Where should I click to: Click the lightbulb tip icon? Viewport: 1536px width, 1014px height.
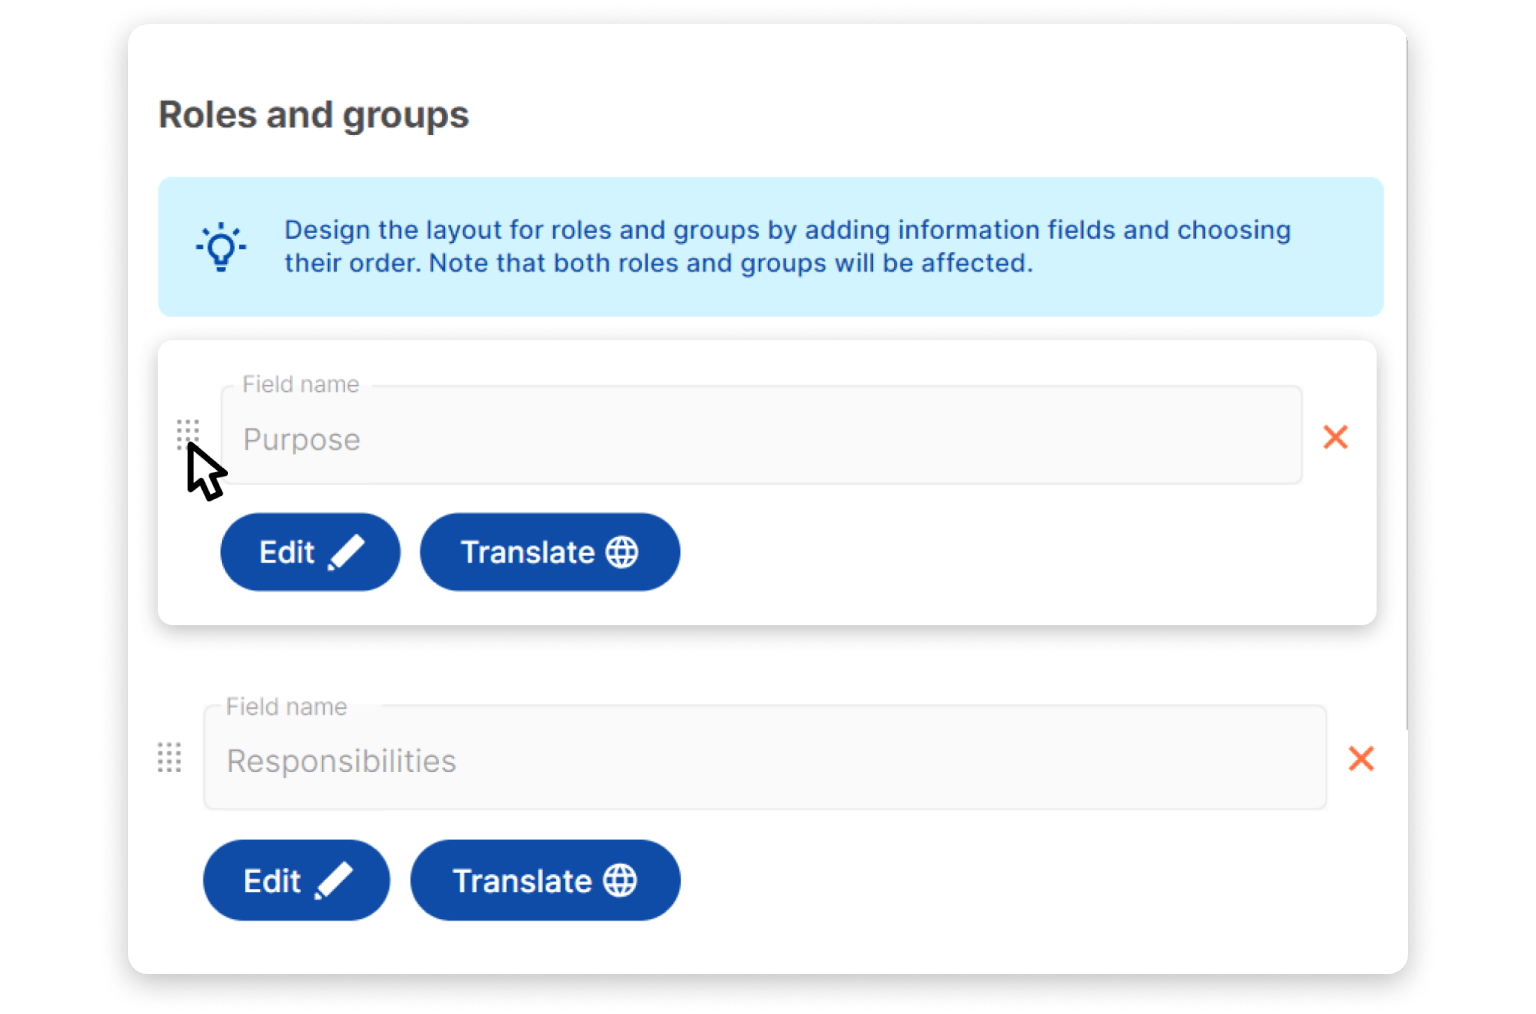221,247
